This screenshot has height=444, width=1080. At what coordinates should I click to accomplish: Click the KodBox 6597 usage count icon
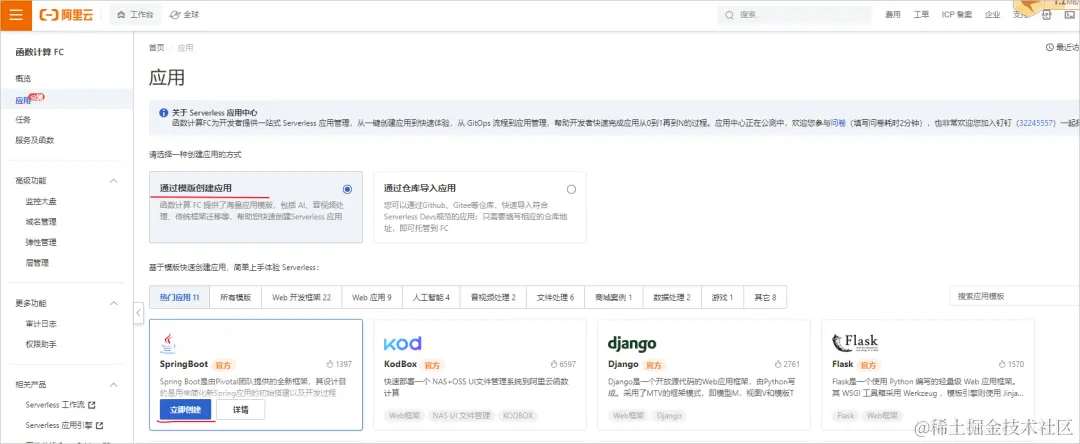(x=553, y=364)
